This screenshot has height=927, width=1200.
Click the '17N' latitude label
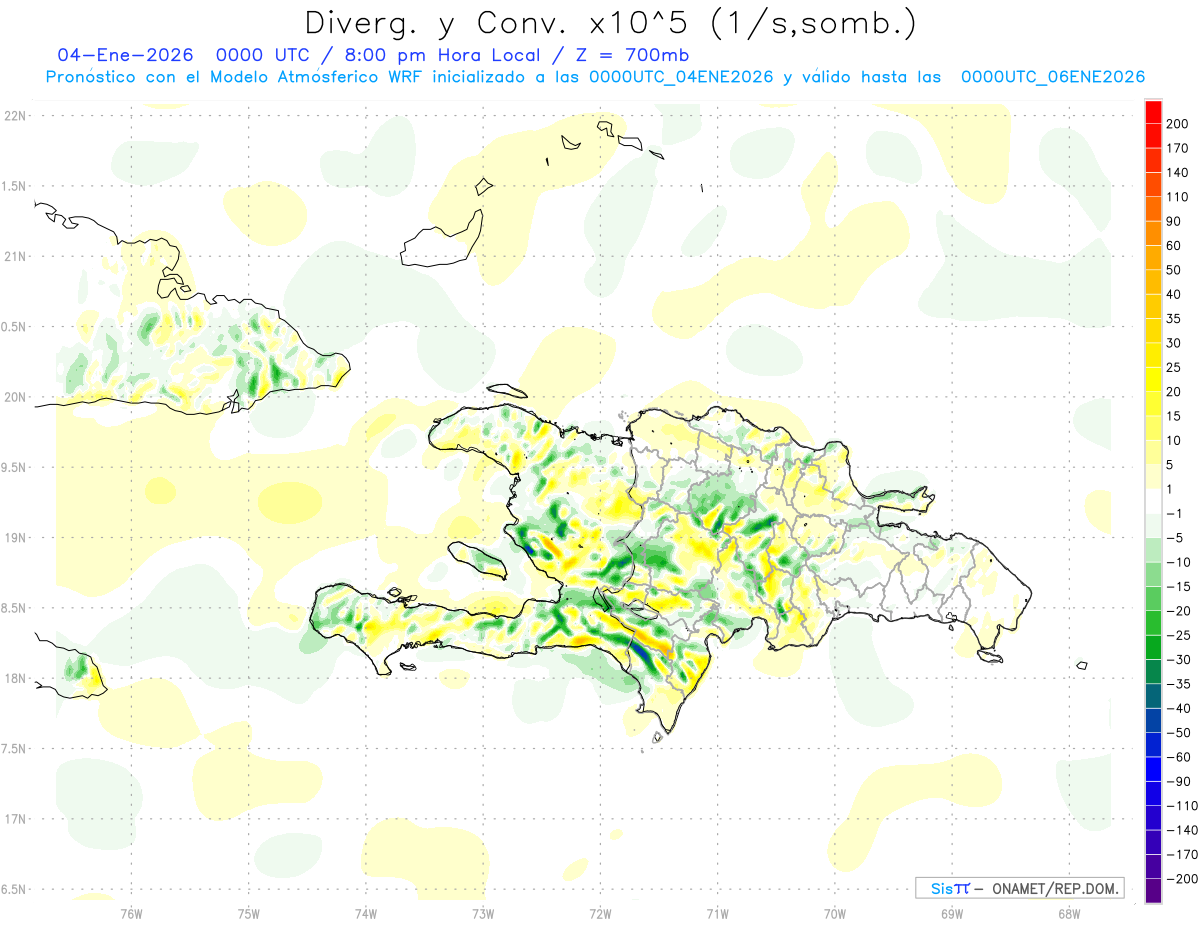click(x=15, y=819)
